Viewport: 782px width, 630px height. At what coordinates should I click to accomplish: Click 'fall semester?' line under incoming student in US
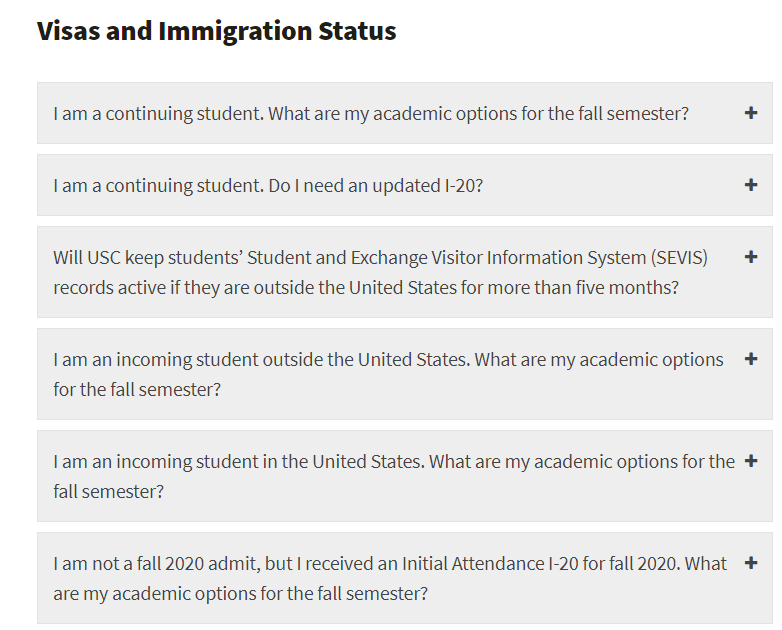[x=108, y=491]
